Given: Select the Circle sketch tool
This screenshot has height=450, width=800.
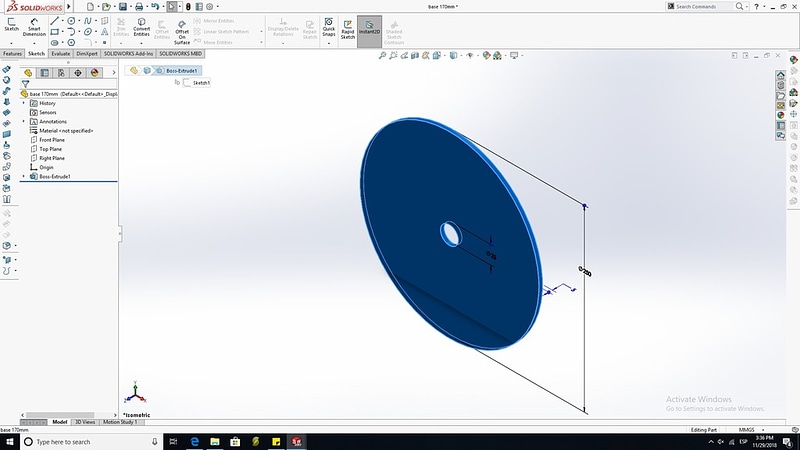Looking at the screenshot, I should (x=71, y=21).
